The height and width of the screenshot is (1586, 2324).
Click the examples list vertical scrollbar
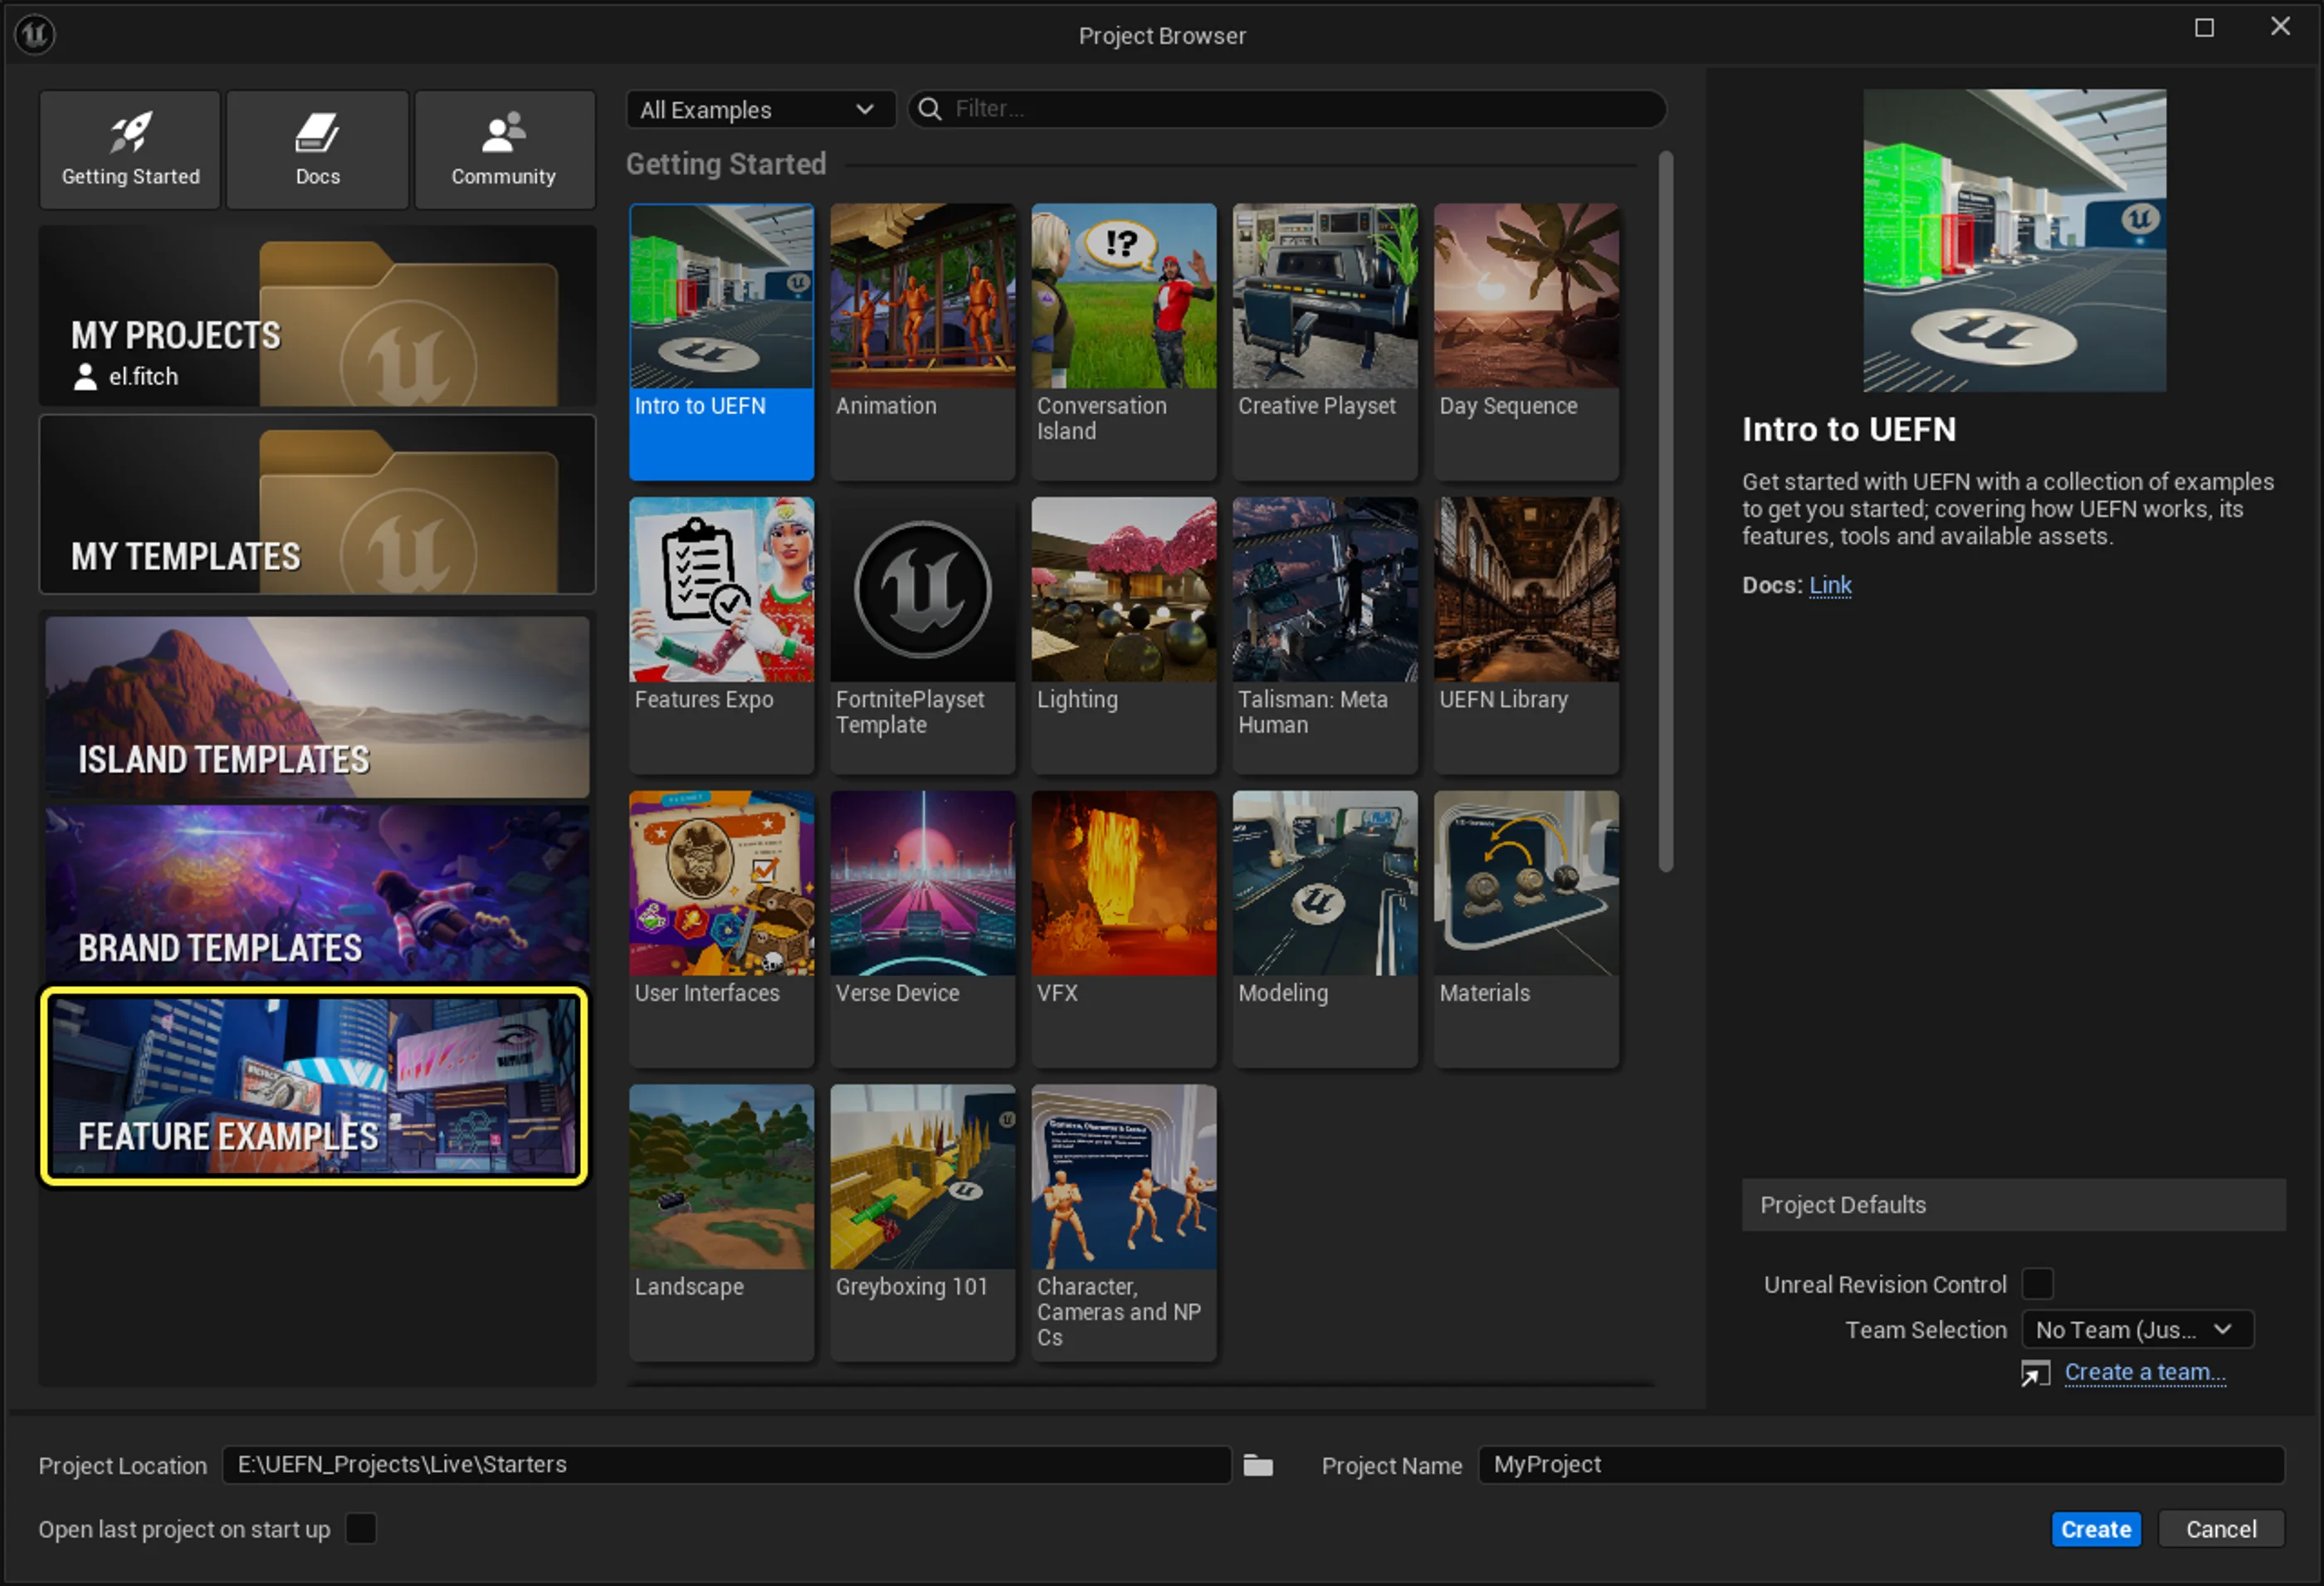(x=1665, y=511)
